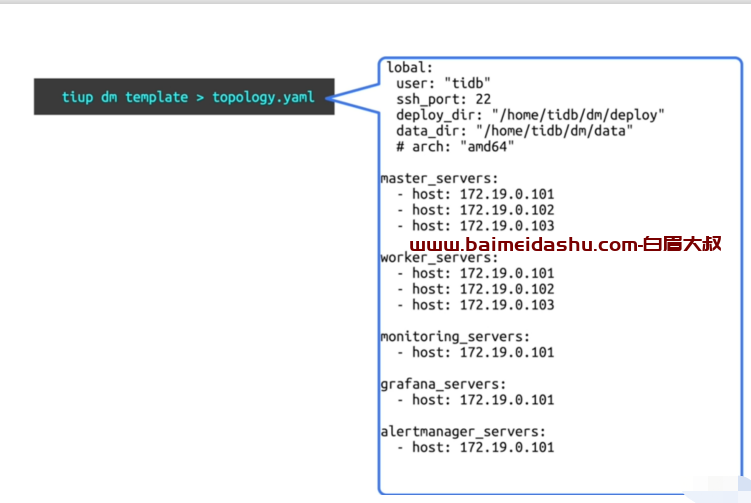This screenshot has width=751, height=503.
Task: Click the worker_servers: heading
Action: (x=439, y=258)
